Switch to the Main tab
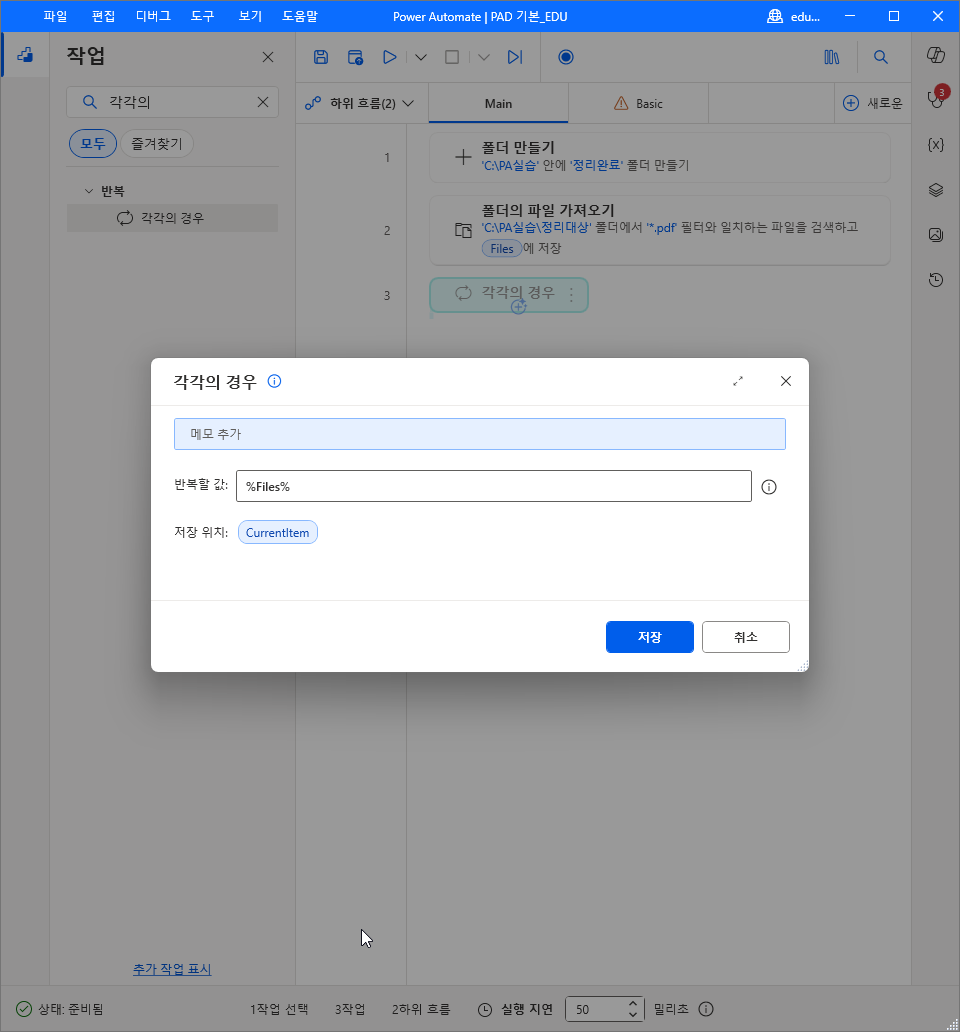This screenshot has width=960, height=1032. click(x=498, y=103)
